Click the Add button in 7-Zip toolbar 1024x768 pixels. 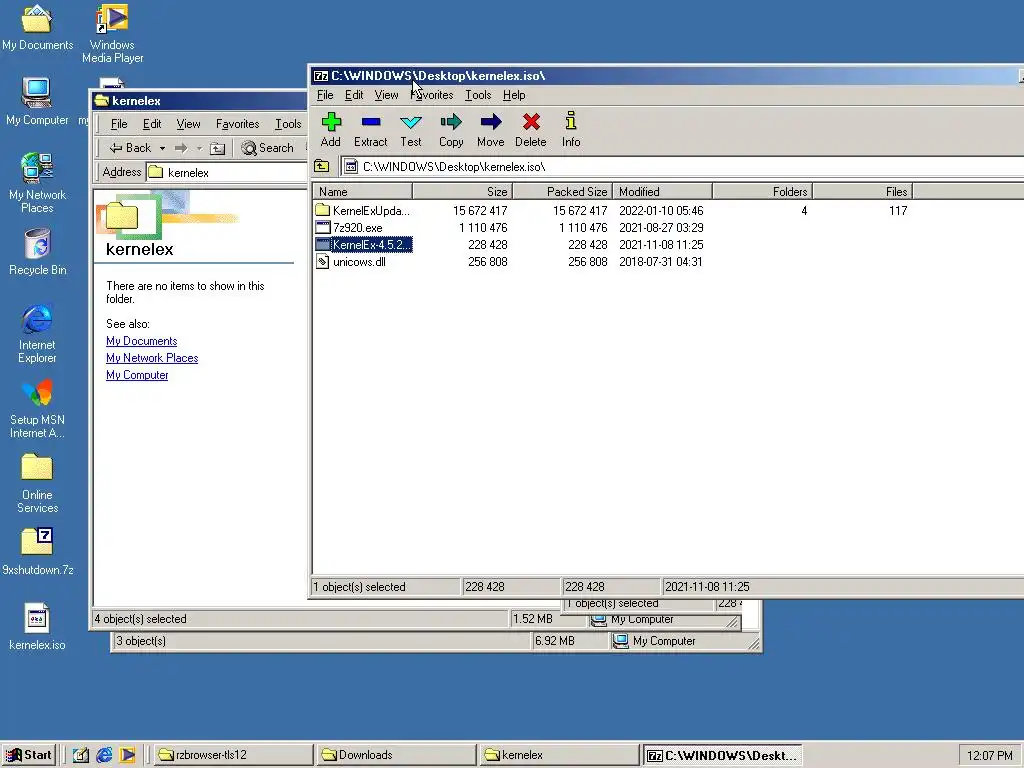click(x=331, y=129)
